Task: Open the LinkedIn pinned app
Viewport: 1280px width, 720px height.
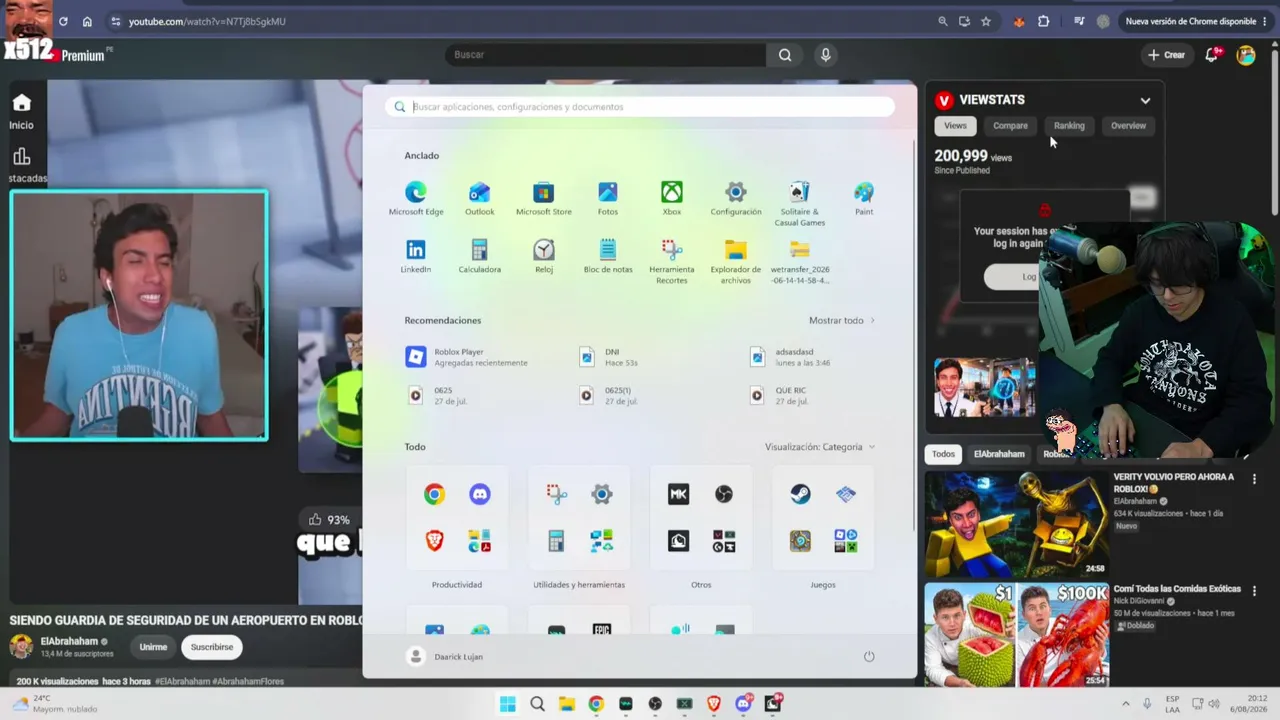Action: pyautogui.click(x=416, y=256)
